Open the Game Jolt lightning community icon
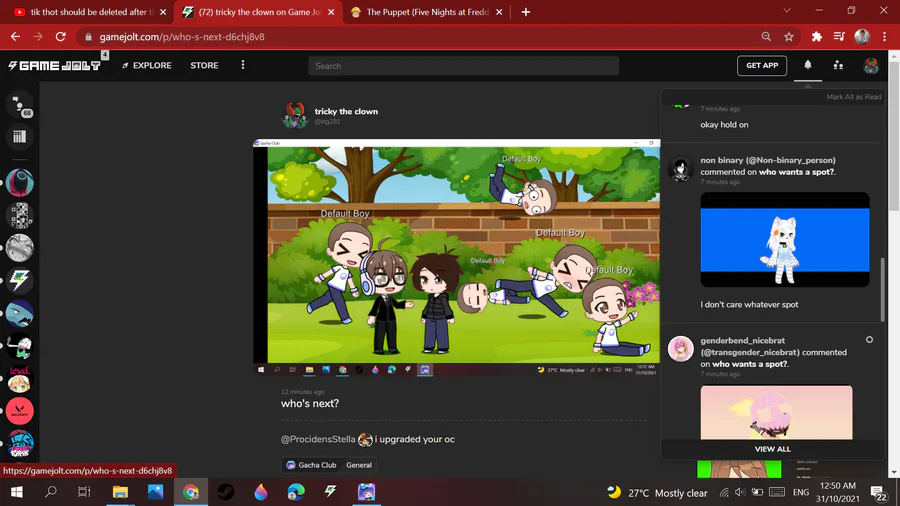The height and width of the screenshot is (506, 900). click(x=20, y=281)
